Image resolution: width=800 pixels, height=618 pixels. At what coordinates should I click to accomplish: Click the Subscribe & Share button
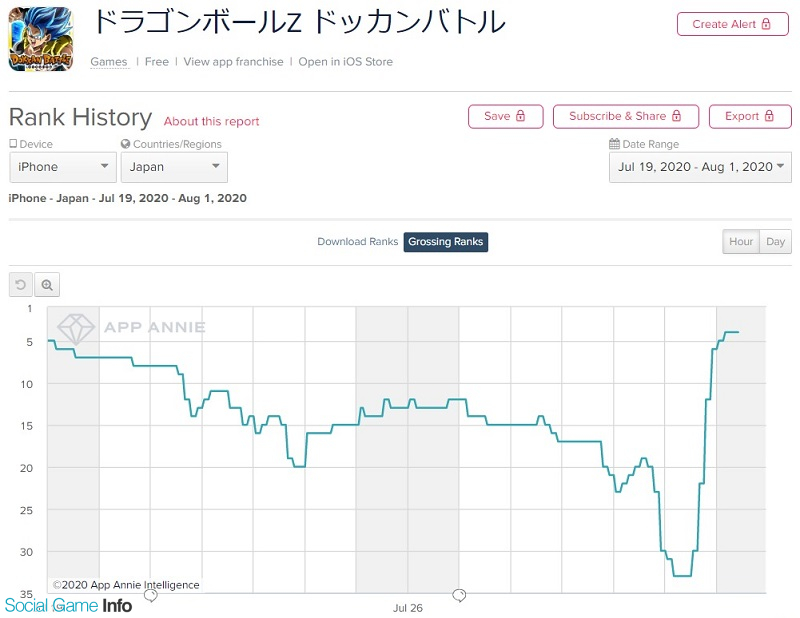point(626,116)
